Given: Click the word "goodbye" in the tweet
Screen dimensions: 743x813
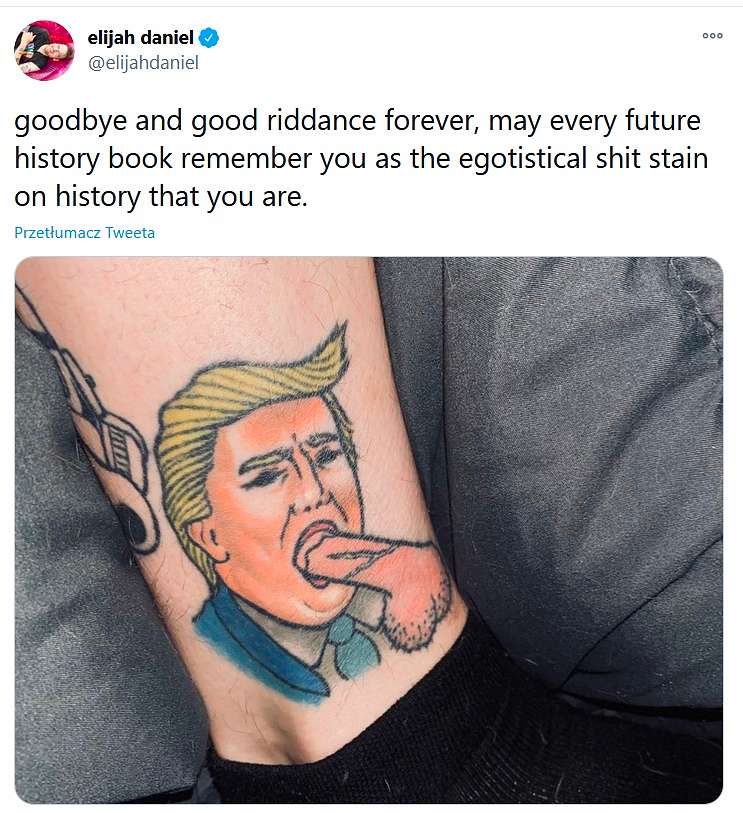Looking at the screenshot, I should pos(71,121).
